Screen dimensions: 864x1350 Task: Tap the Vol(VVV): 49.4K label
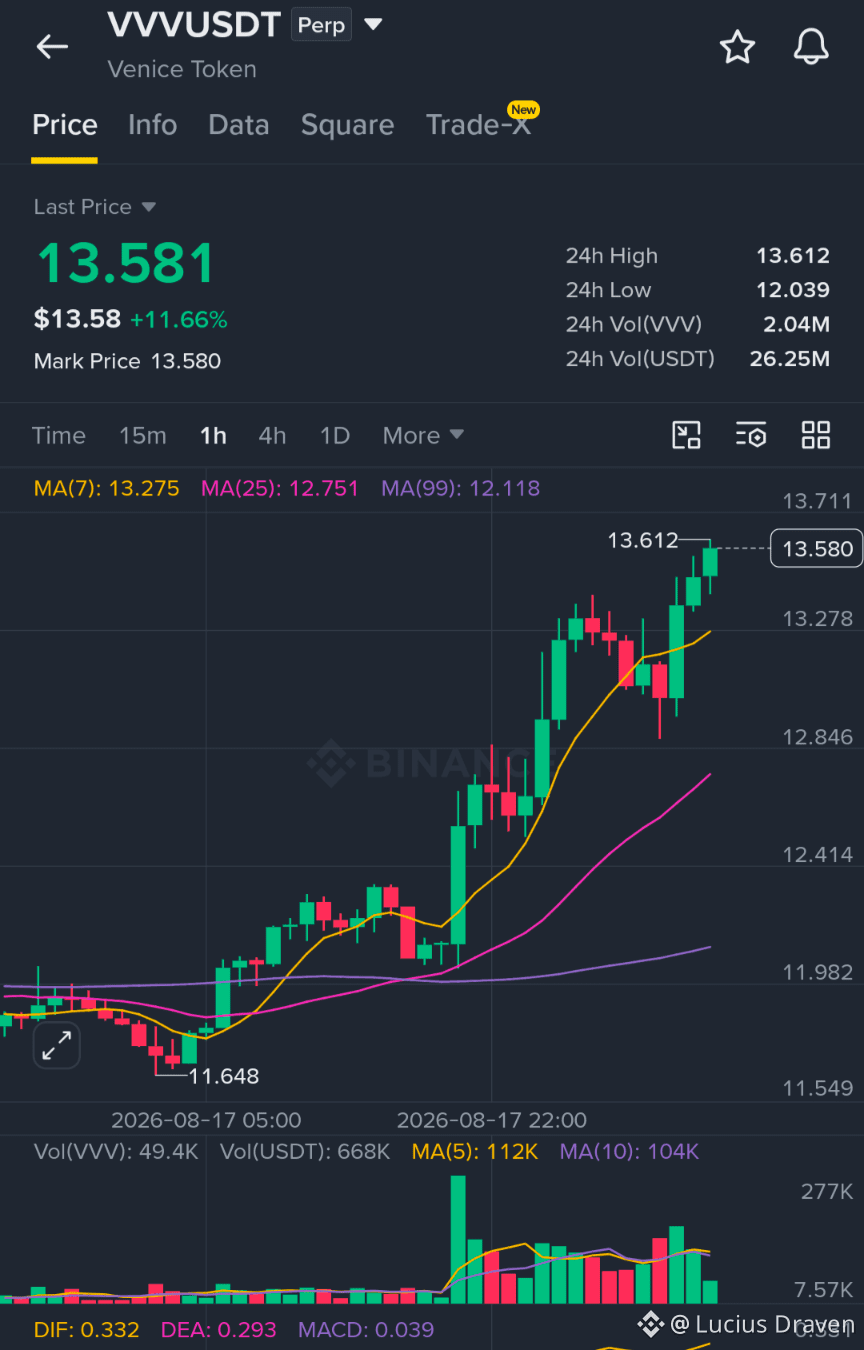(x=116, y=1152)
